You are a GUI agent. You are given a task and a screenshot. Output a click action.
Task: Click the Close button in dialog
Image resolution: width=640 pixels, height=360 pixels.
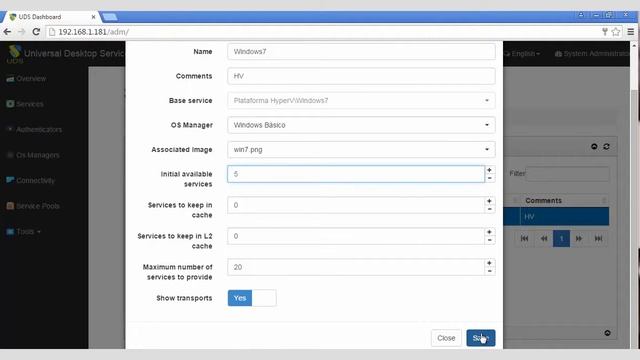coord(446,338)
